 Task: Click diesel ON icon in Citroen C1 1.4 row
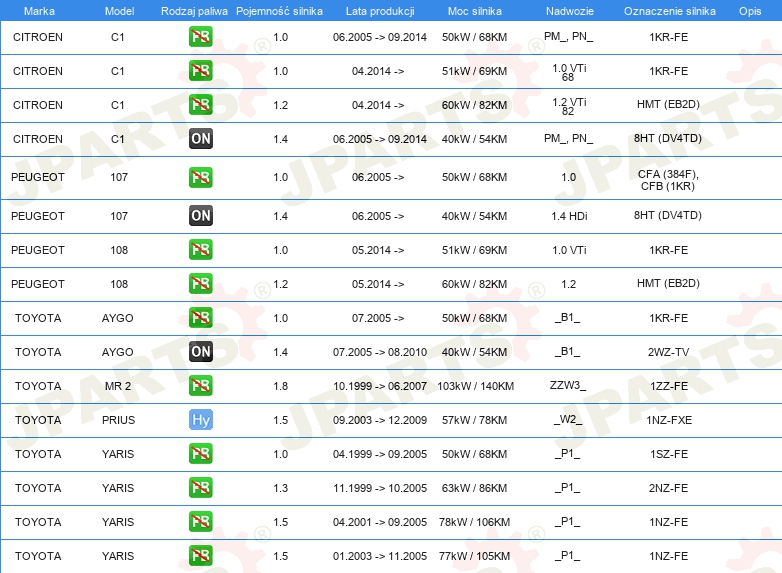pos(200,139)
